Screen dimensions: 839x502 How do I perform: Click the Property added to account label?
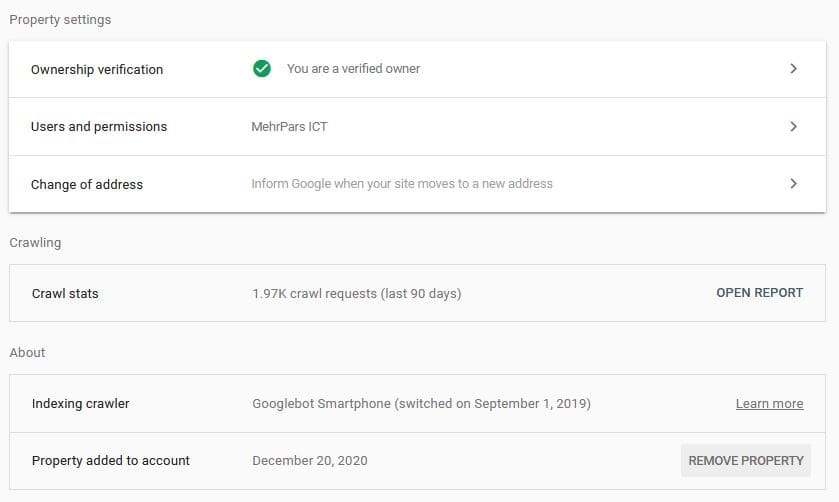(x=111, y=461)
